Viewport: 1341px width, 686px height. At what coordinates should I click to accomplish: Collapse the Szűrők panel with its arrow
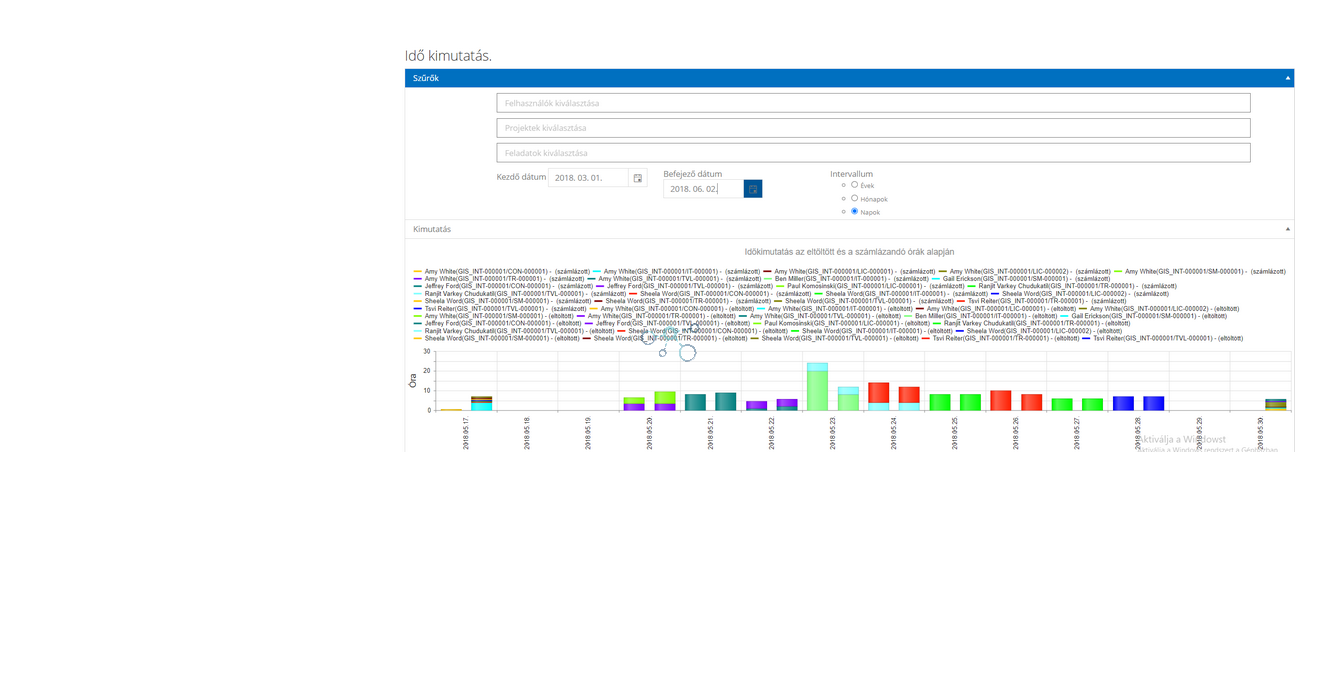click(1287, 78)
